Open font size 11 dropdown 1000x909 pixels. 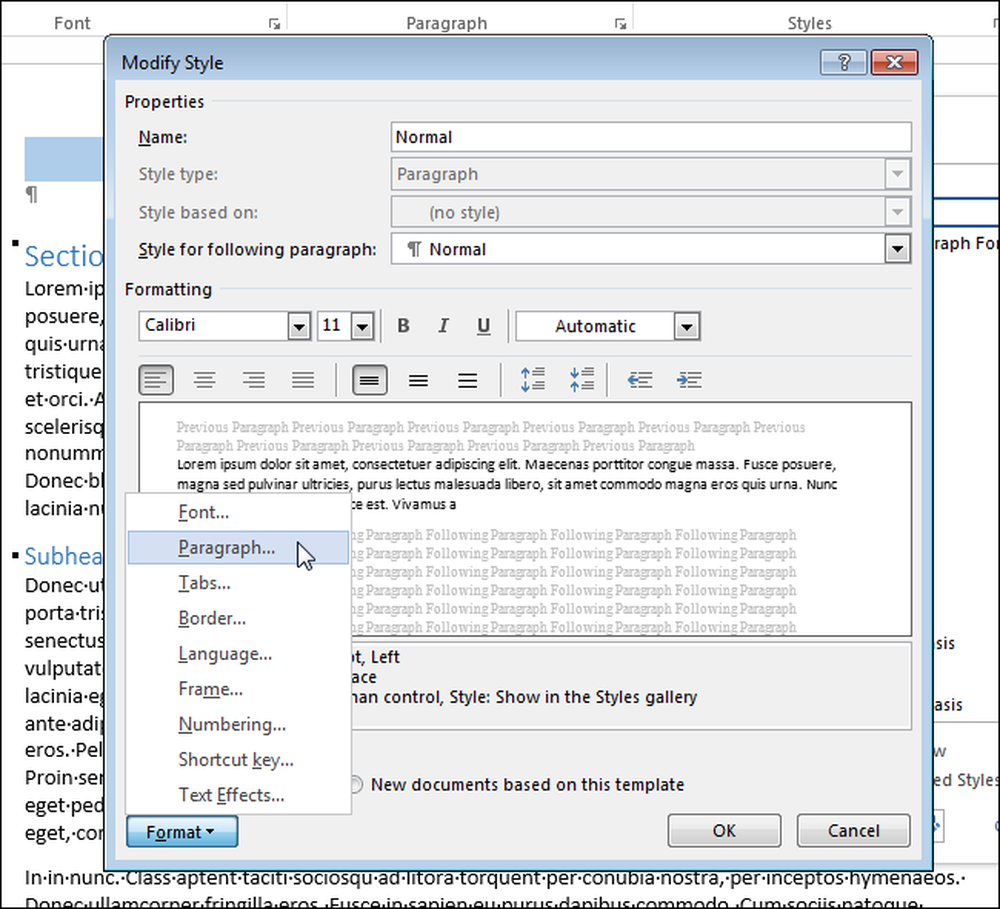coord(362,327)
